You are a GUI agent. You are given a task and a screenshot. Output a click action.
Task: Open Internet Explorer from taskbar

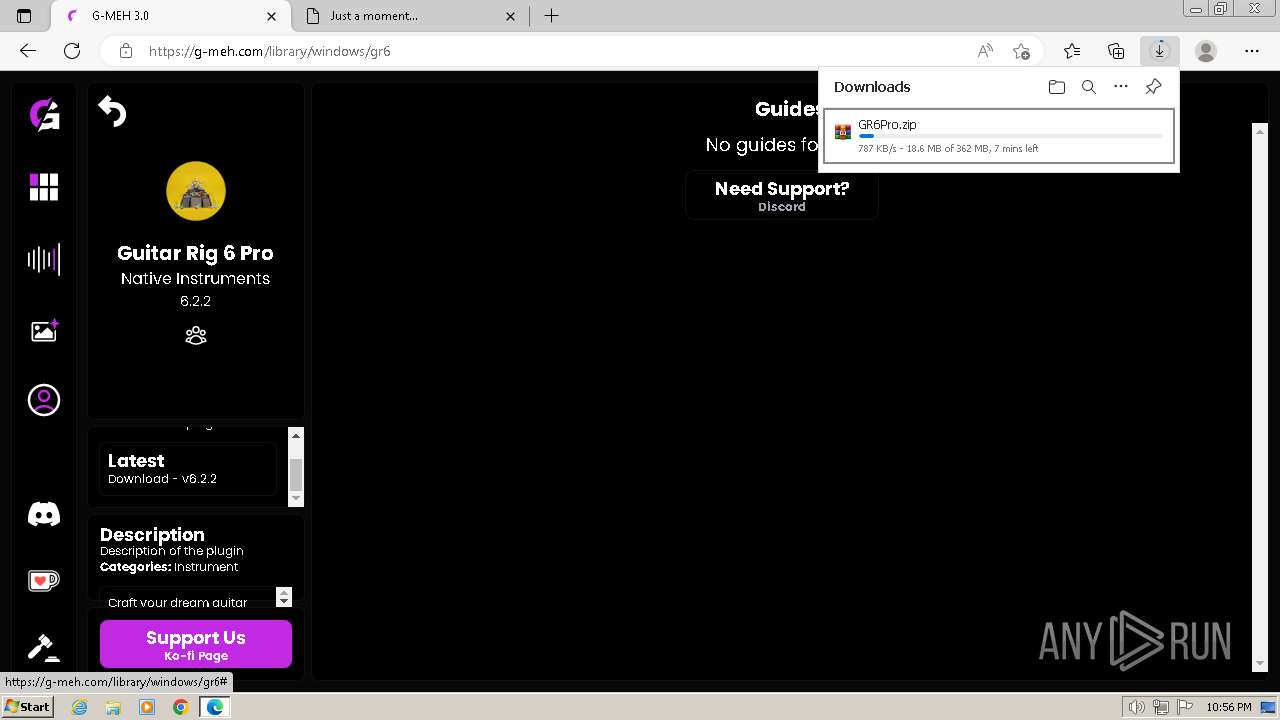80,707
